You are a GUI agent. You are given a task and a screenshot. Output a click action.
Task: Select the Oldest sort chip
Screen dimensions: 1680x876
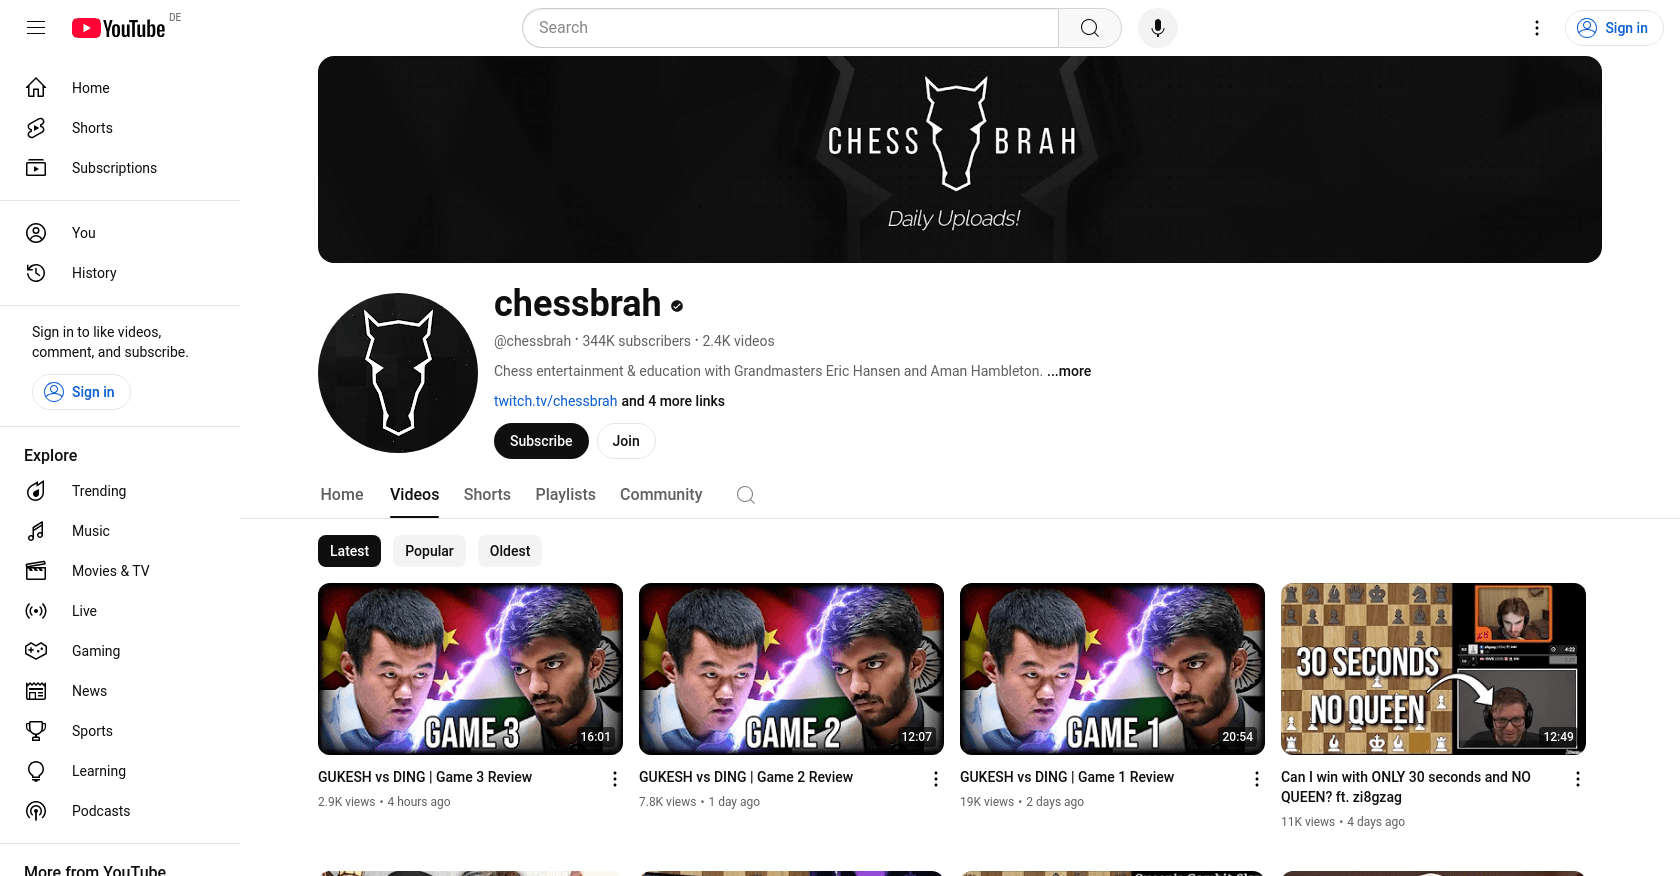coord(510,551)
